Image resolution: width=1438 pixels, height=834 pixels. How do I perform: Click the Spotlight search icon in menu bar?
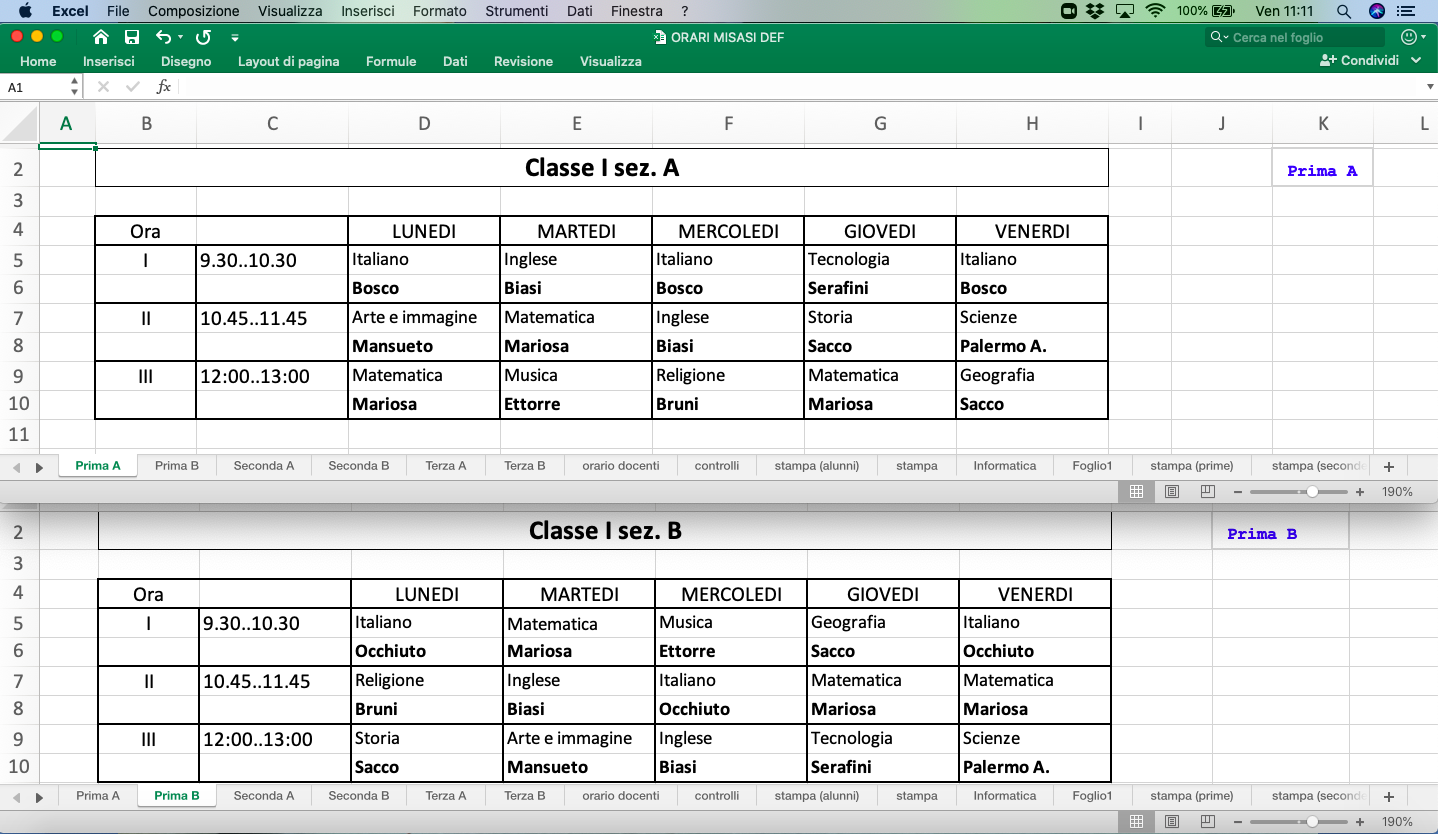(1343, 11)
